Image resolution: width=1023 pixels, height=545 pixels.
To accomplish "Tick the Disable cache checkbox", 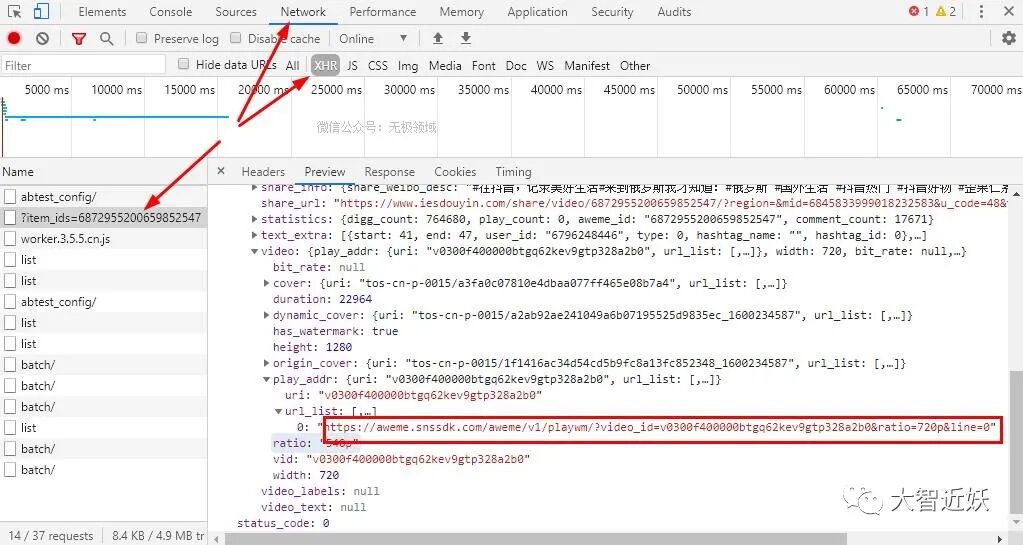I will pyautogui.click(x=236, y=38).
